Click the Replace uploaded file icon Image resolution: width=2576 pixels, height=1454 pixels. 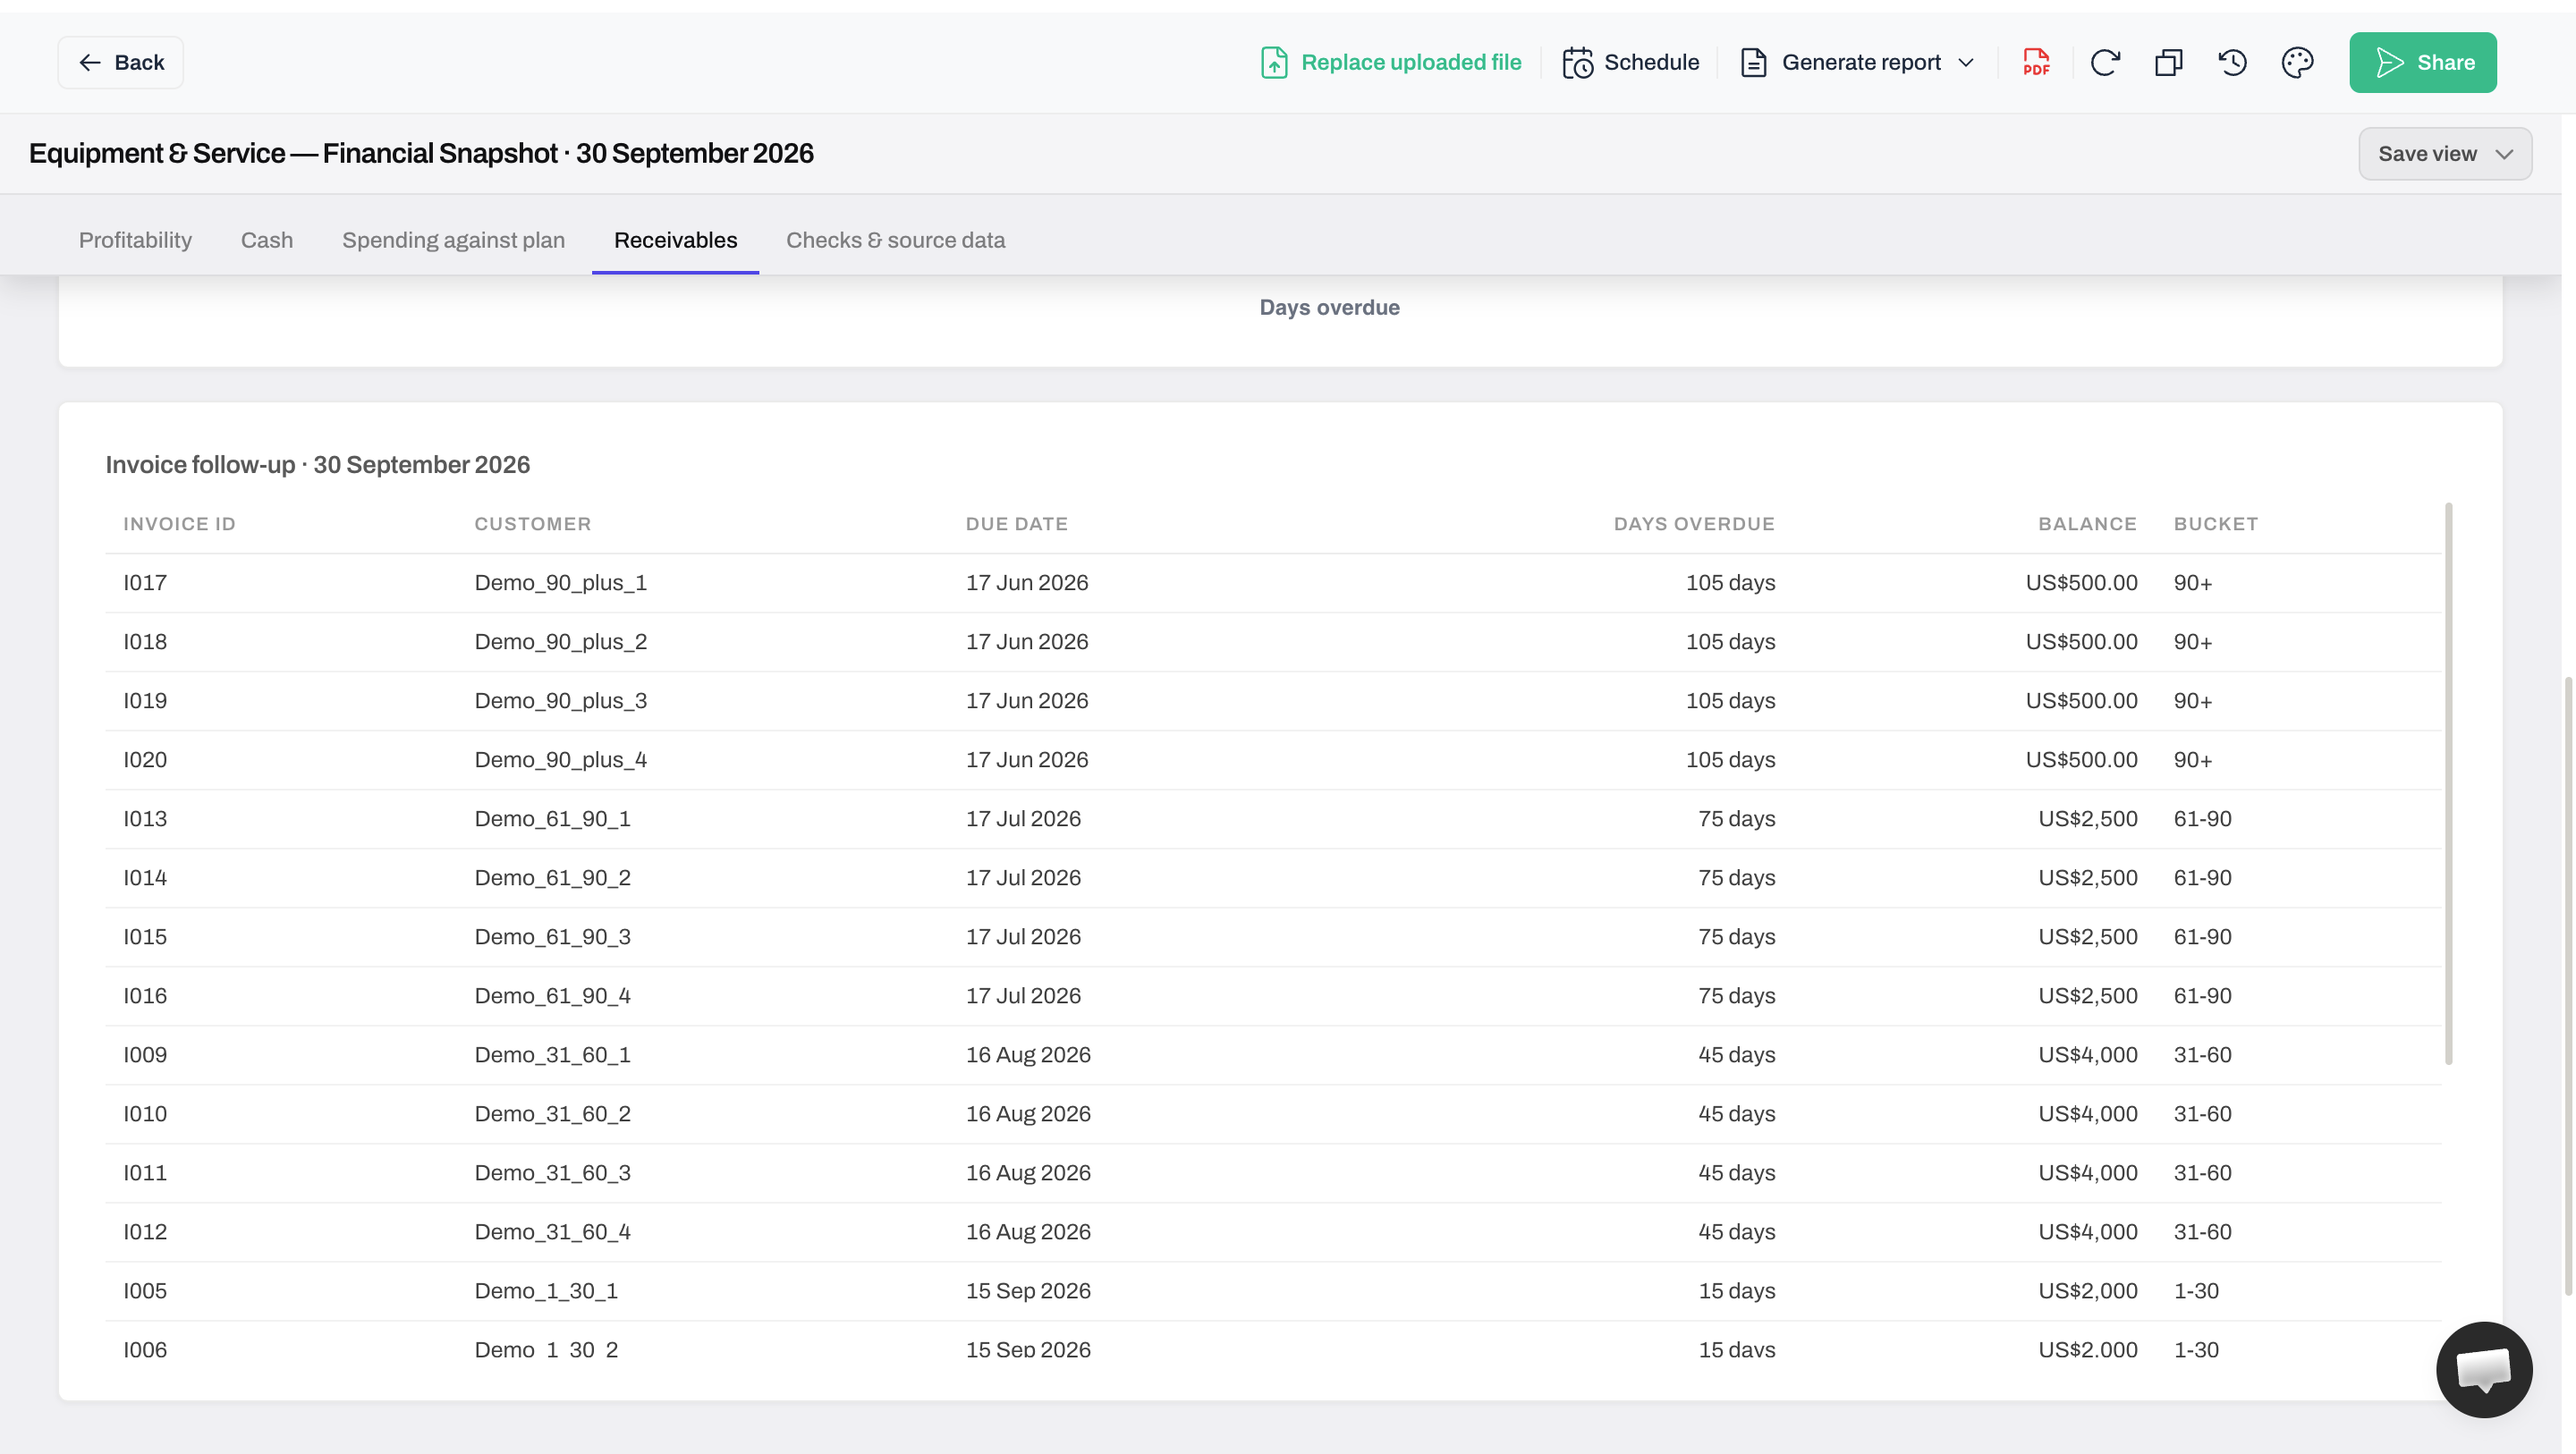pos(1274,62)
